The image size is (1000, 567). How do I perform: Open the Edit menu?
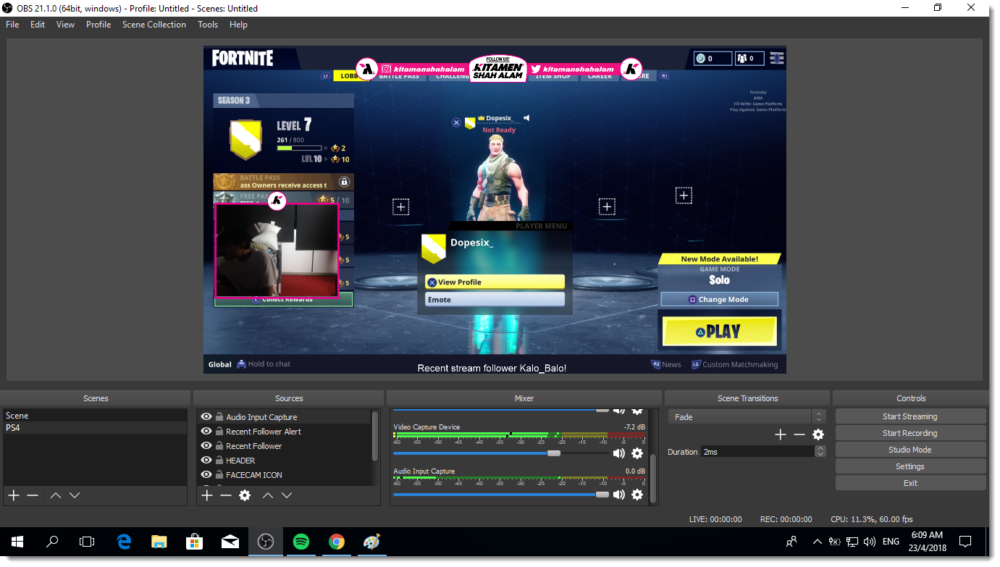pyautogui.click(x=38, y=25)
